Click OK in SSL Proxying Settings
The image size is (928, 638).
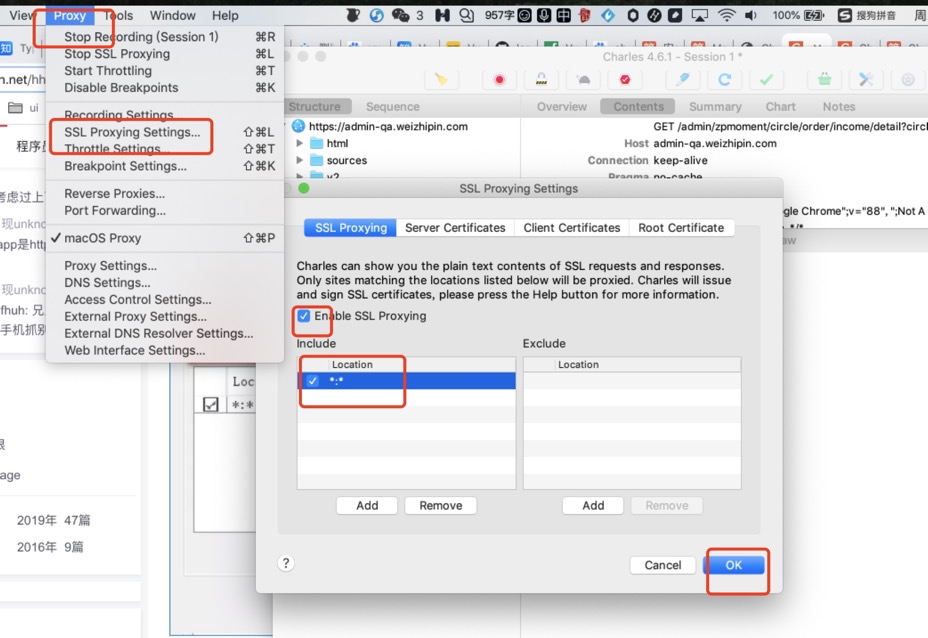tap(733, 565)
